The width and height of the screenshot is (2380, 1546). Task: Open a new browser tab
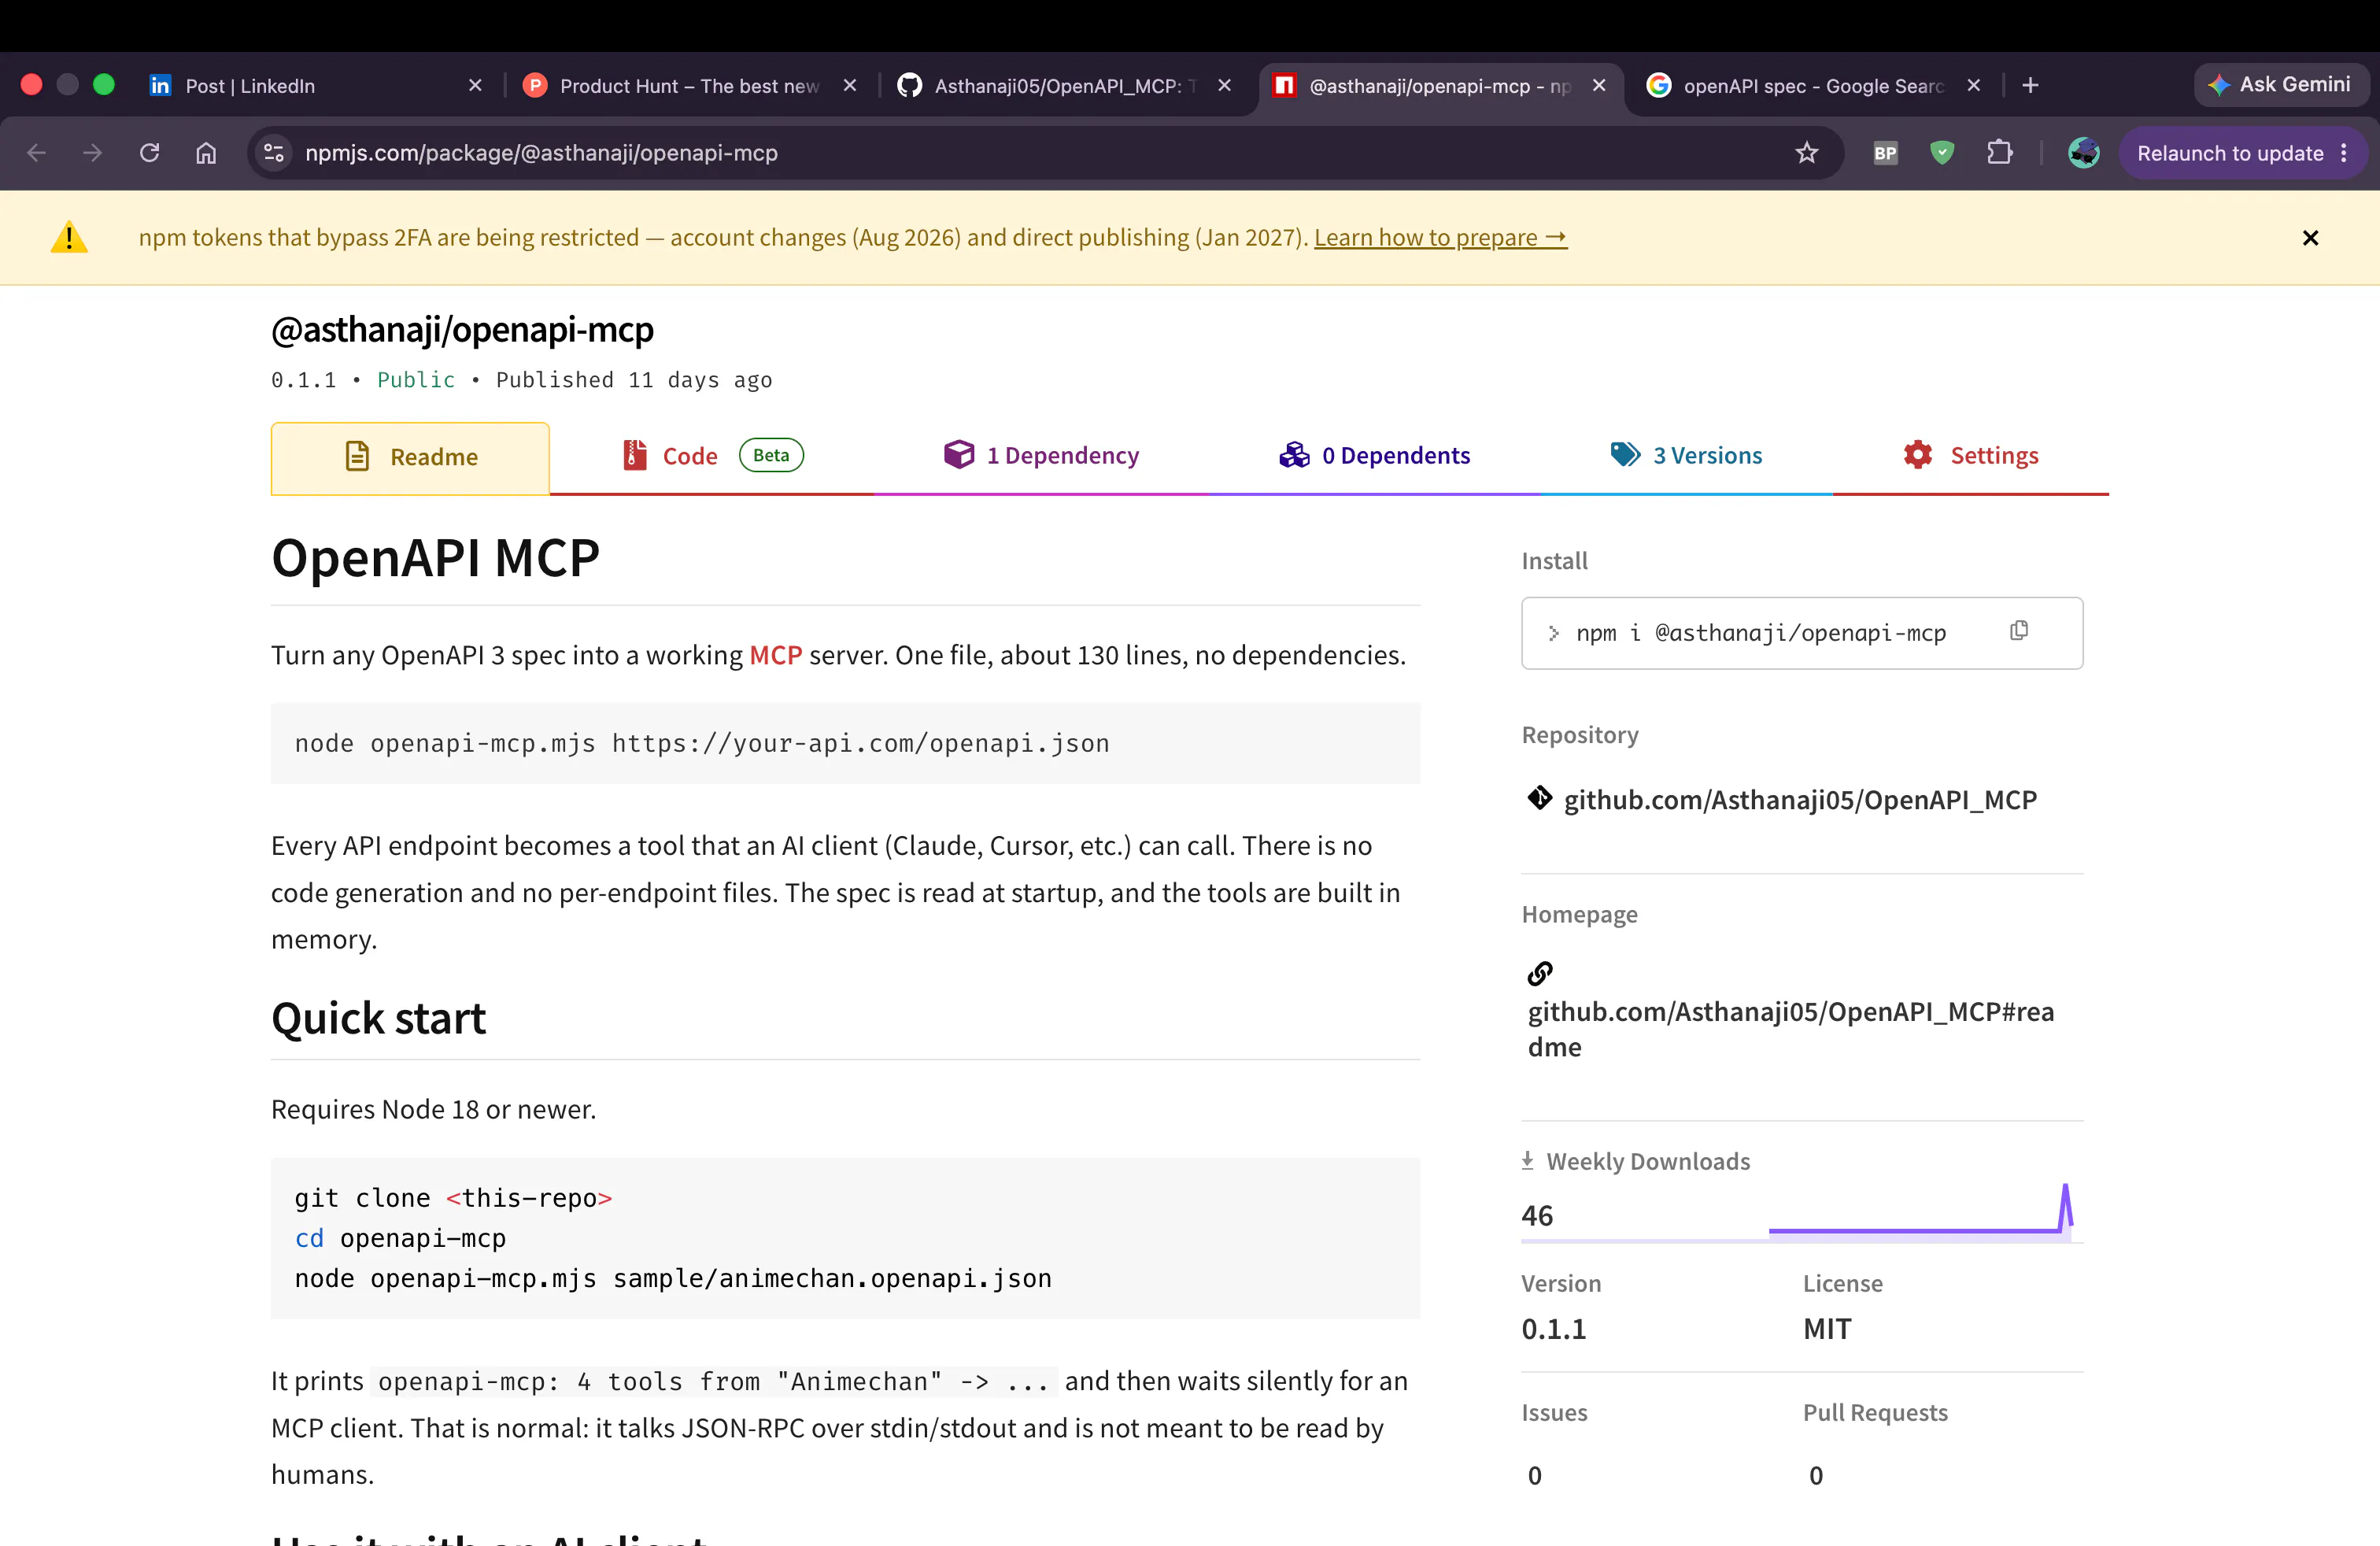pyautogui.click(x=2030, y=86)
